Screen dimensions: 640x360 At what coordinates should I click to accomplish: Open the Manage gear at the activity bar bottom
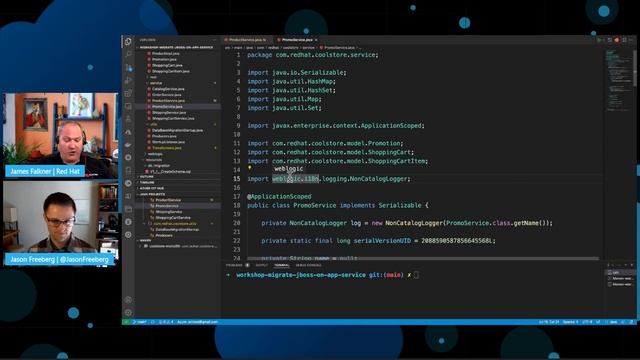[128, 313]
